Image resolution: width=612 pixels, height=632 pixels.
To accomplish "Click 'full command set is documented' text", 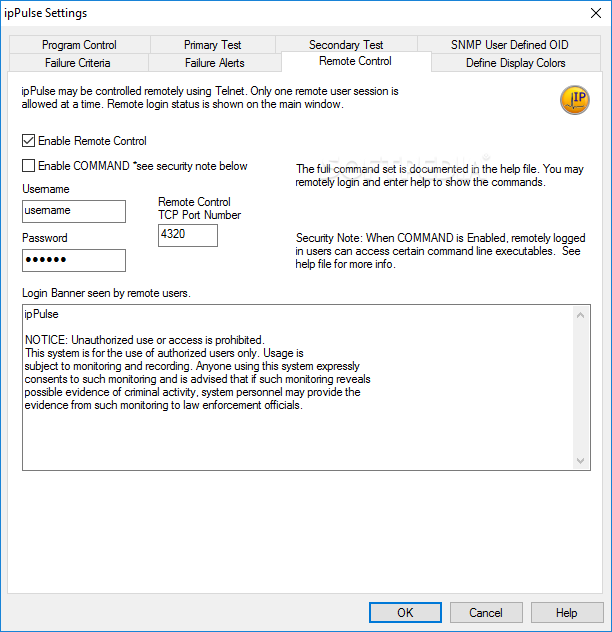I will click(x=439, y=175).
